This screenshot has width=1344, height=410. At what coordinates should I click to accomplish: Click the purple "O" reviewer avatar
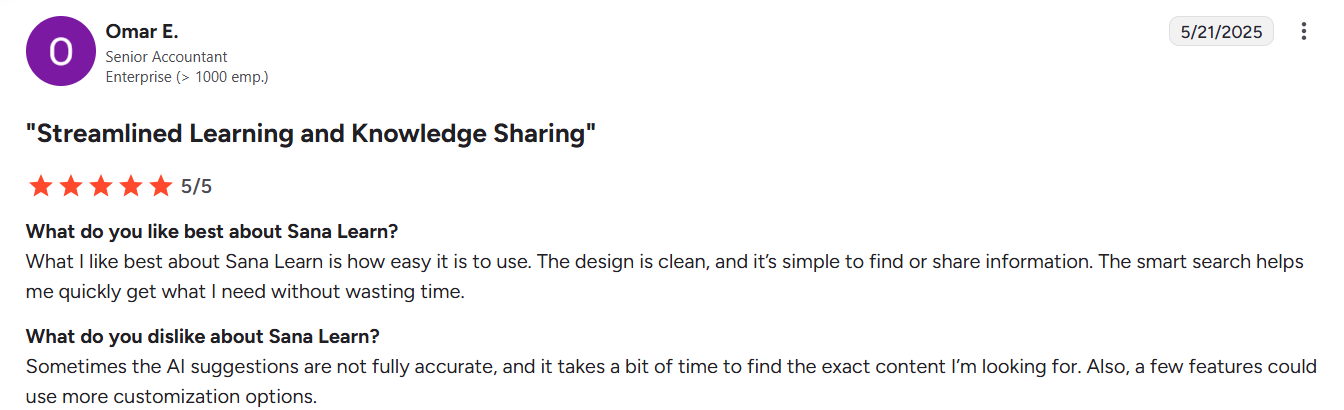point(61,53)
